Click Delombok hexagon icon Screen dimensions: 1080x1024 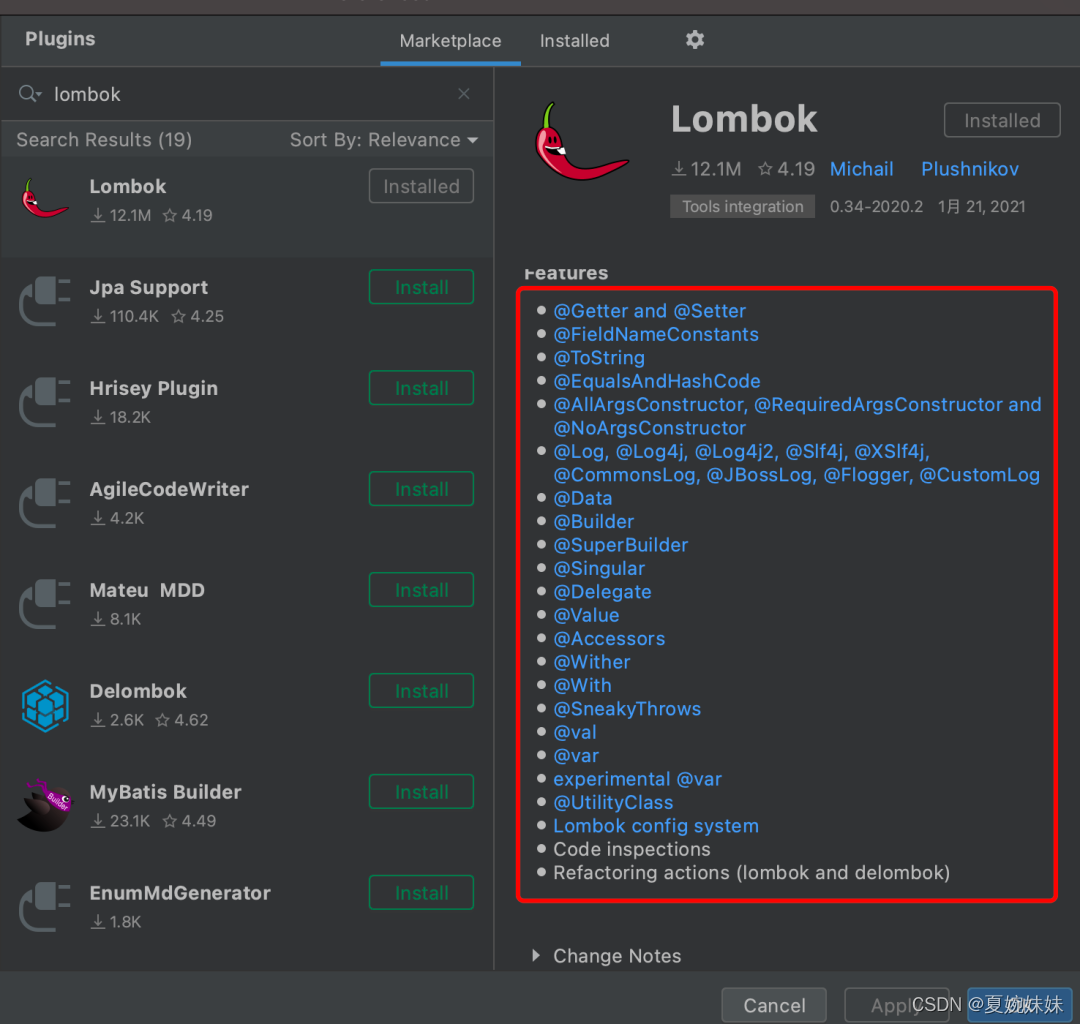pos(45,704)
